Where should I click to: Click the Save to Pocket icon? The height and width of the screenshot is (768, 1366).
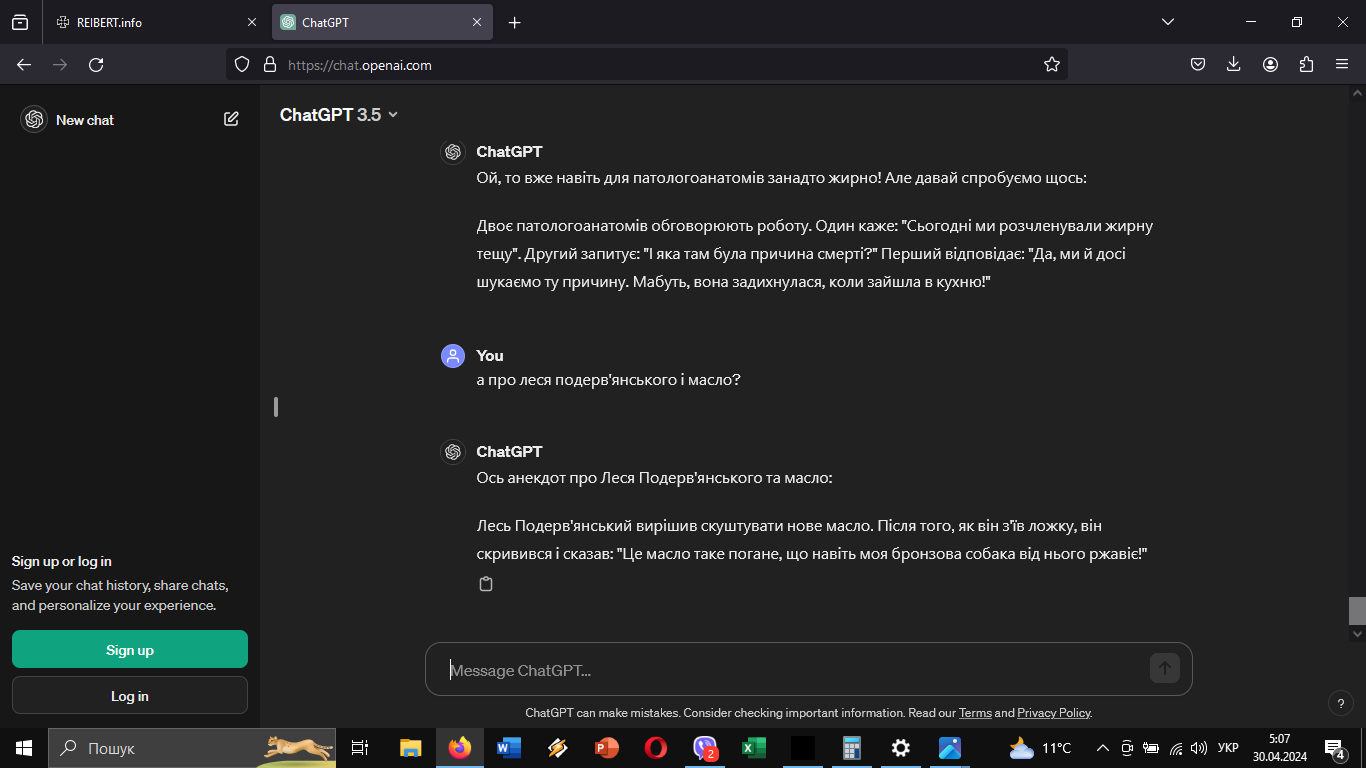pyautogui.click(x=1197, y=64)
